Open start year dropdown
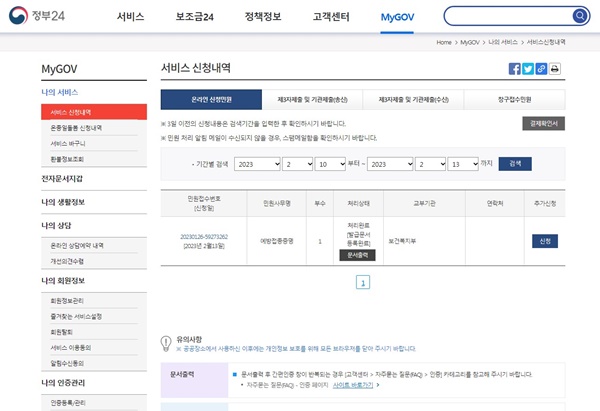The height and width of the screenshot is (411, 600). pos(258,164)
